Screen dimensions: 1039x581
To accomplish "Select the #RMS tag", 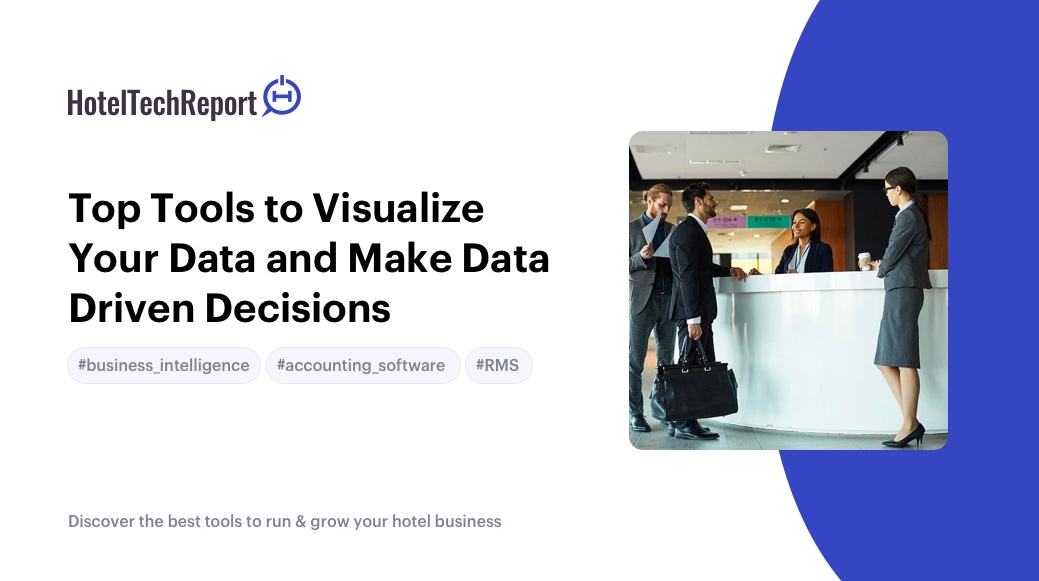I will 498,365.
